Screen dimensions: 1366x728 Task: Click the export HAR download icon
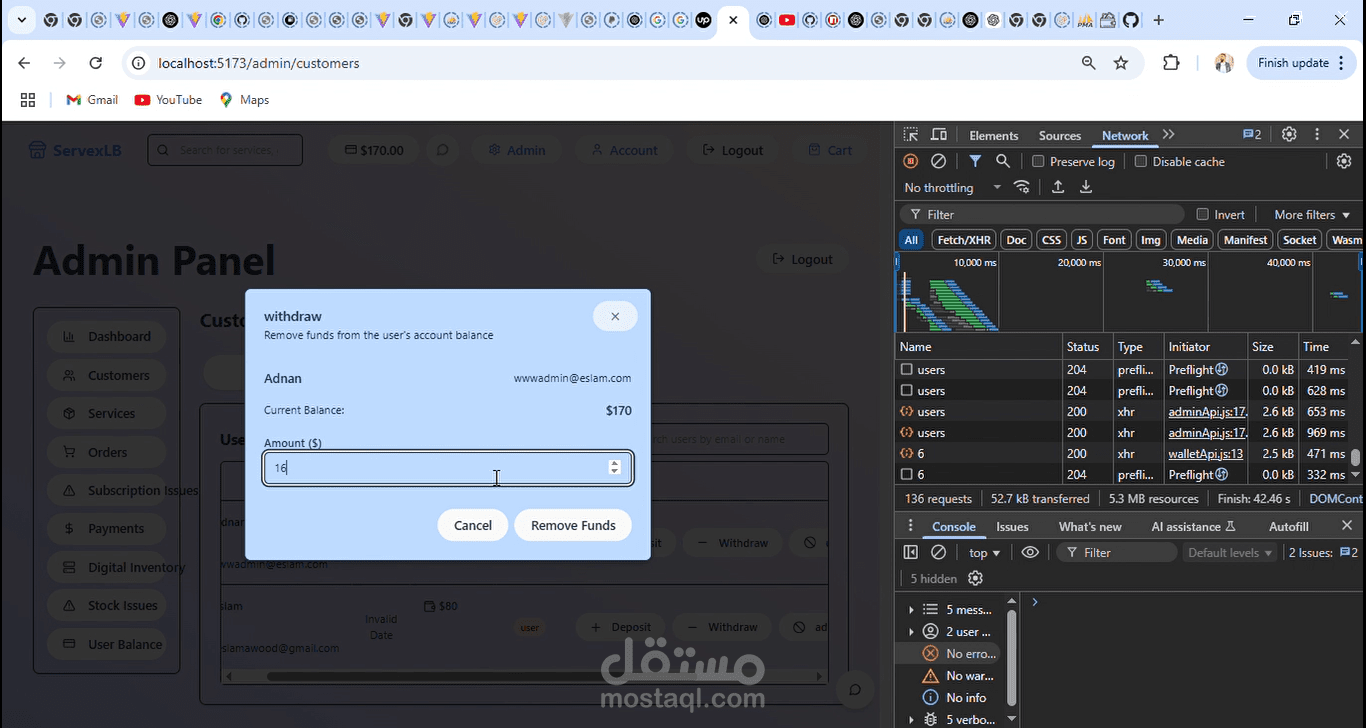(x=1086, y=187)
